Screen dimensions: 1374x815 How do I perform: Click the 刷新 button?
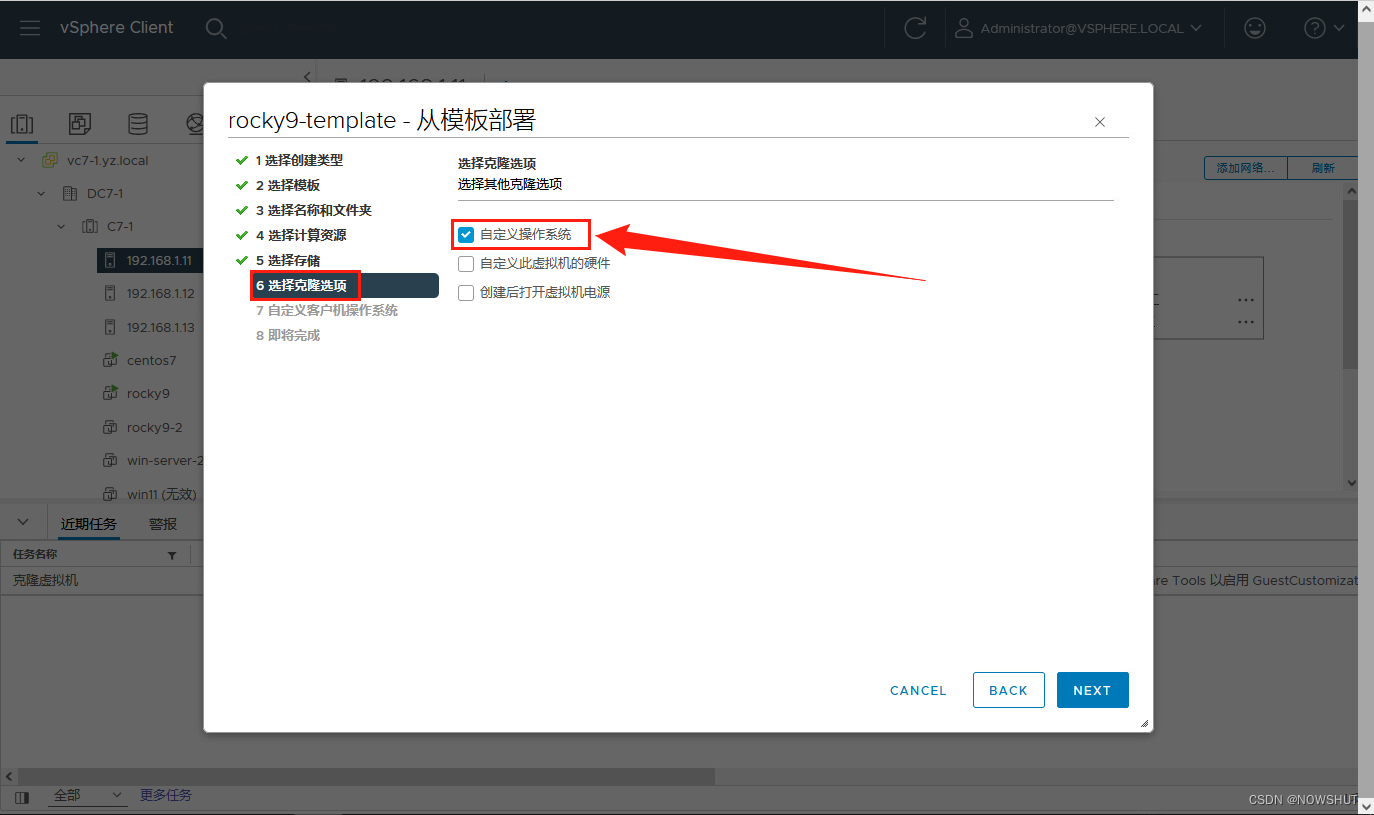(1323, 168)
